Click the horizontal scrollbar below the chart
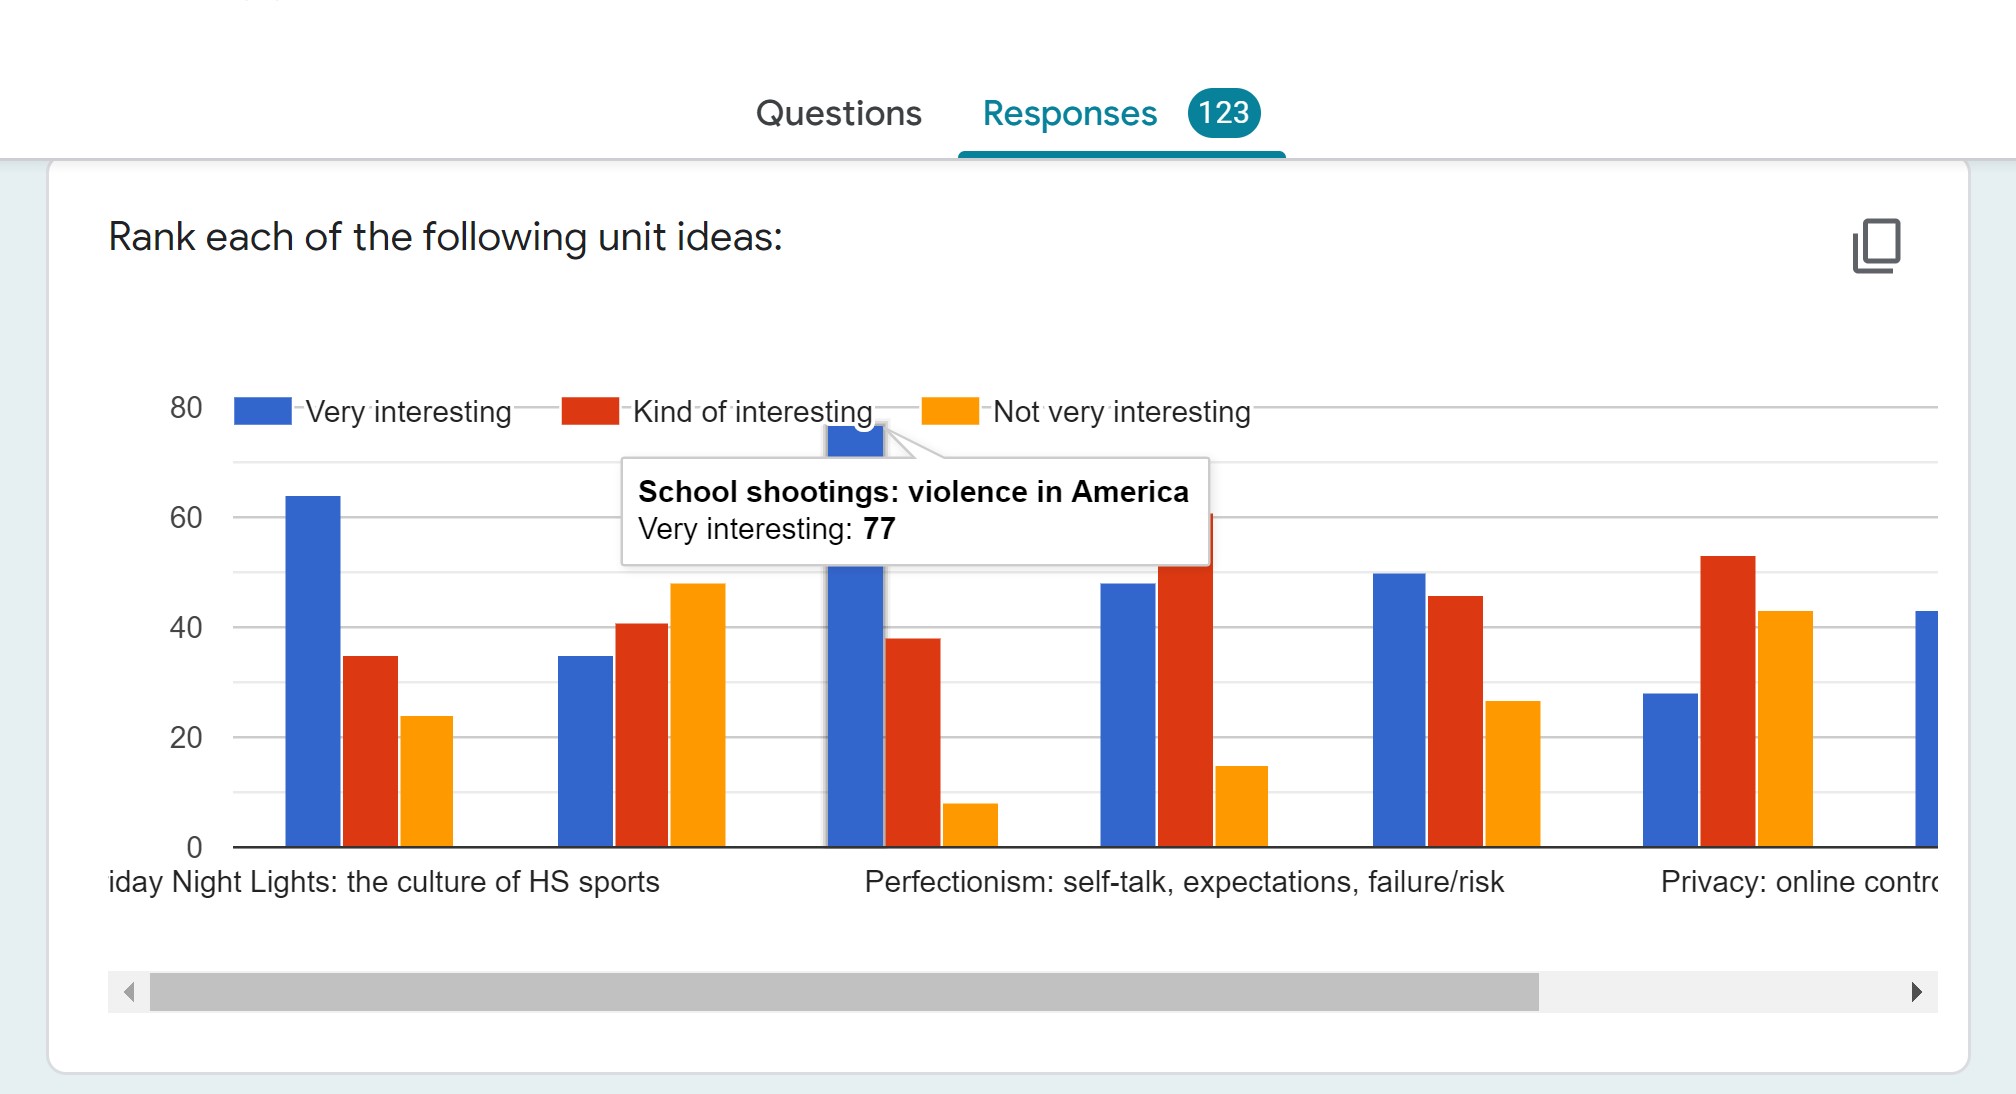This screenshot has width=2016, height=1094. 840,993
